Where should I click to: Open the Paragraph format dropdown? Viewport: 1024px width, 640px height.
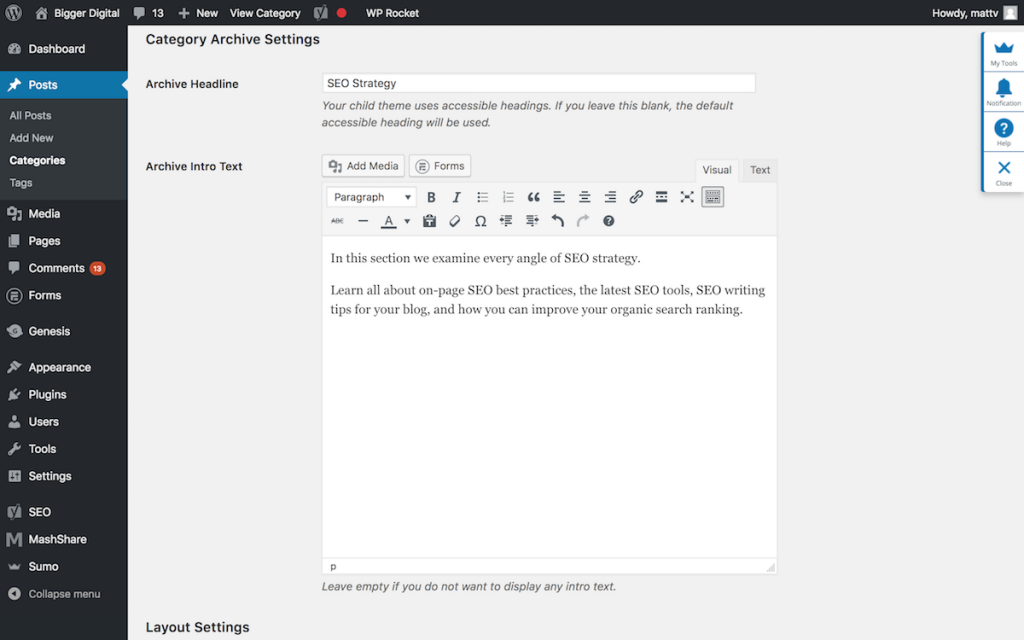point(372,197)
